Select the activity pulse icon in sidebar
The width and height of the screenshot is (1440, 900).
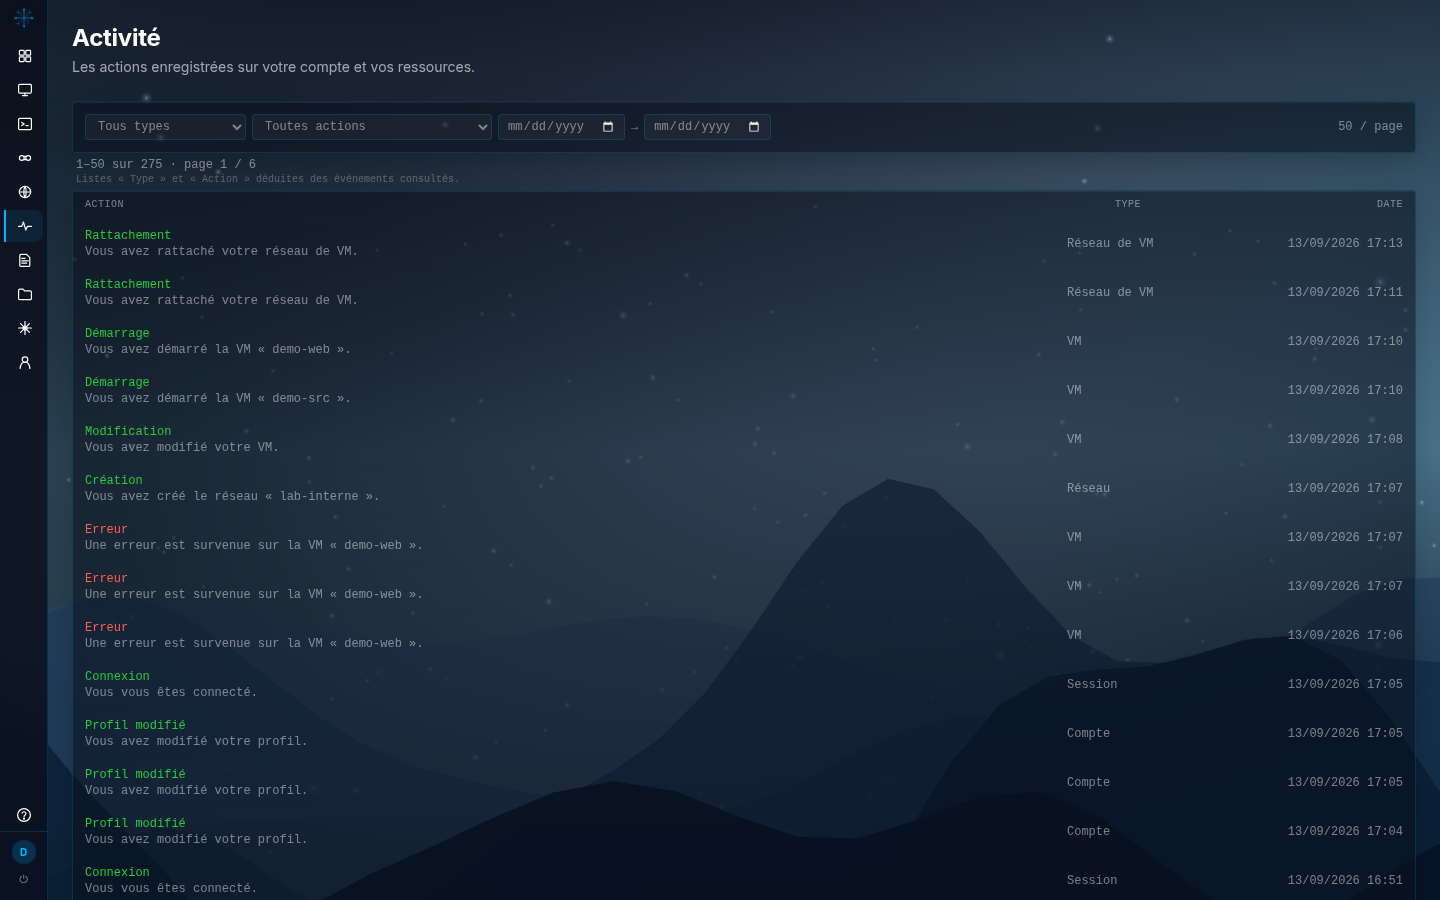coord(25,226)
